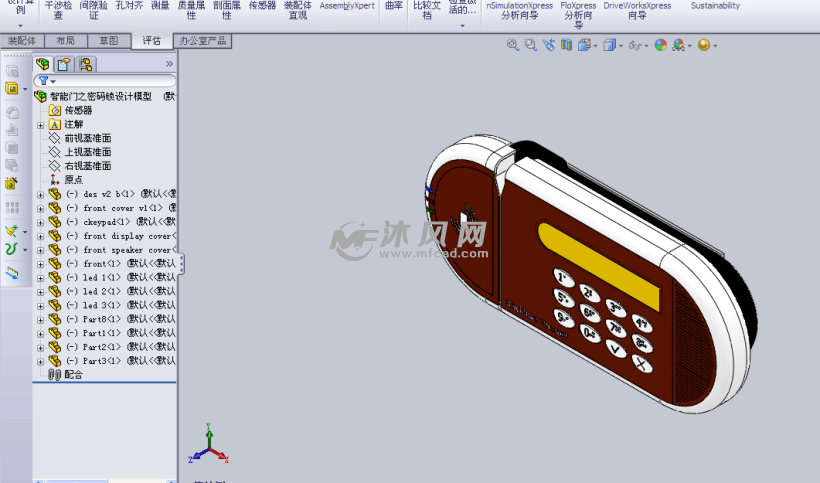Switch to the 办公室产品 tab
The width and height of the screenshot is (820, 483).
pyautogui.click(x=202, y=41)
